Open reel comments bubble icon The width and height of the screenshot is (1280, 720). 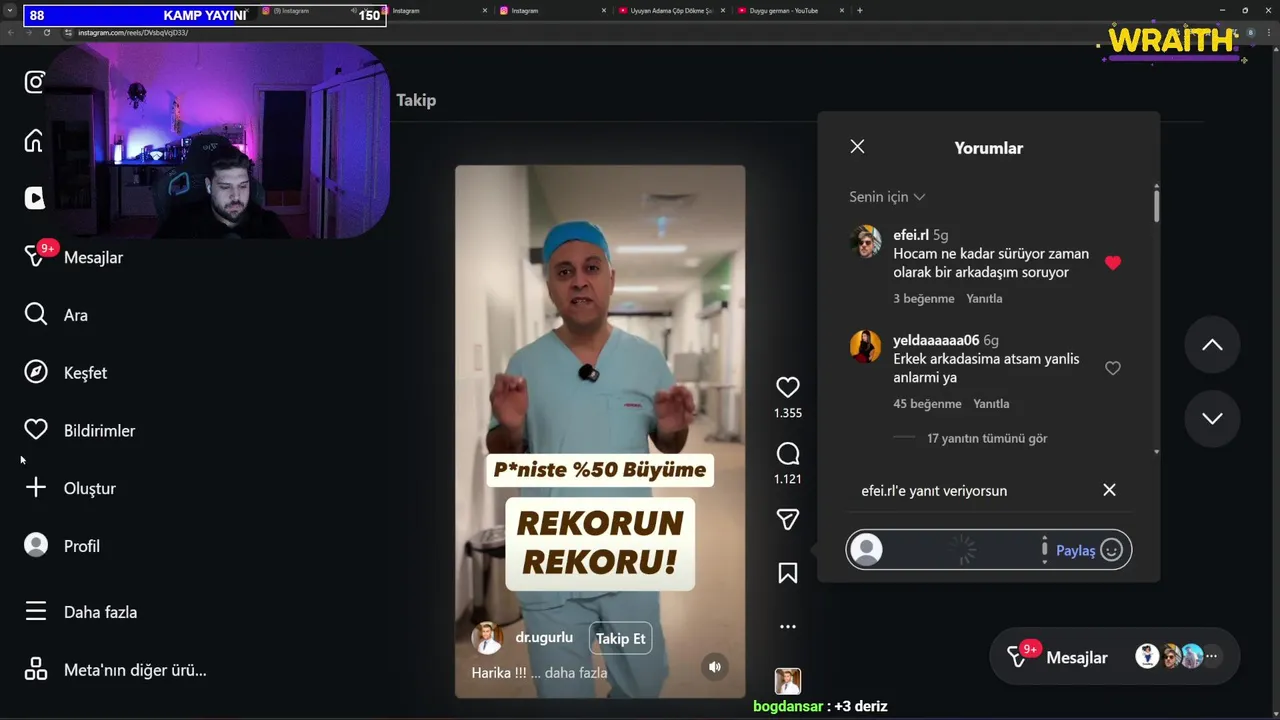[x=788, y=454]
